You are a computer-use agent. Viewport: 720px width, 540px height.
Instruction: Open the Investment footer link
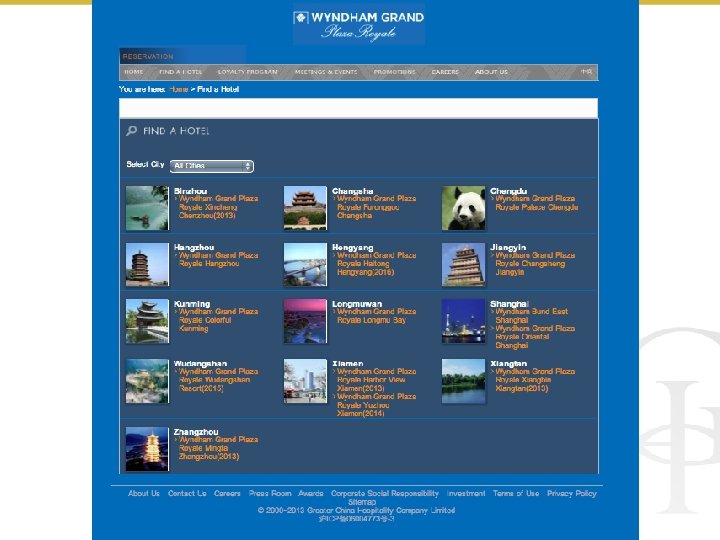coord(466,494)
